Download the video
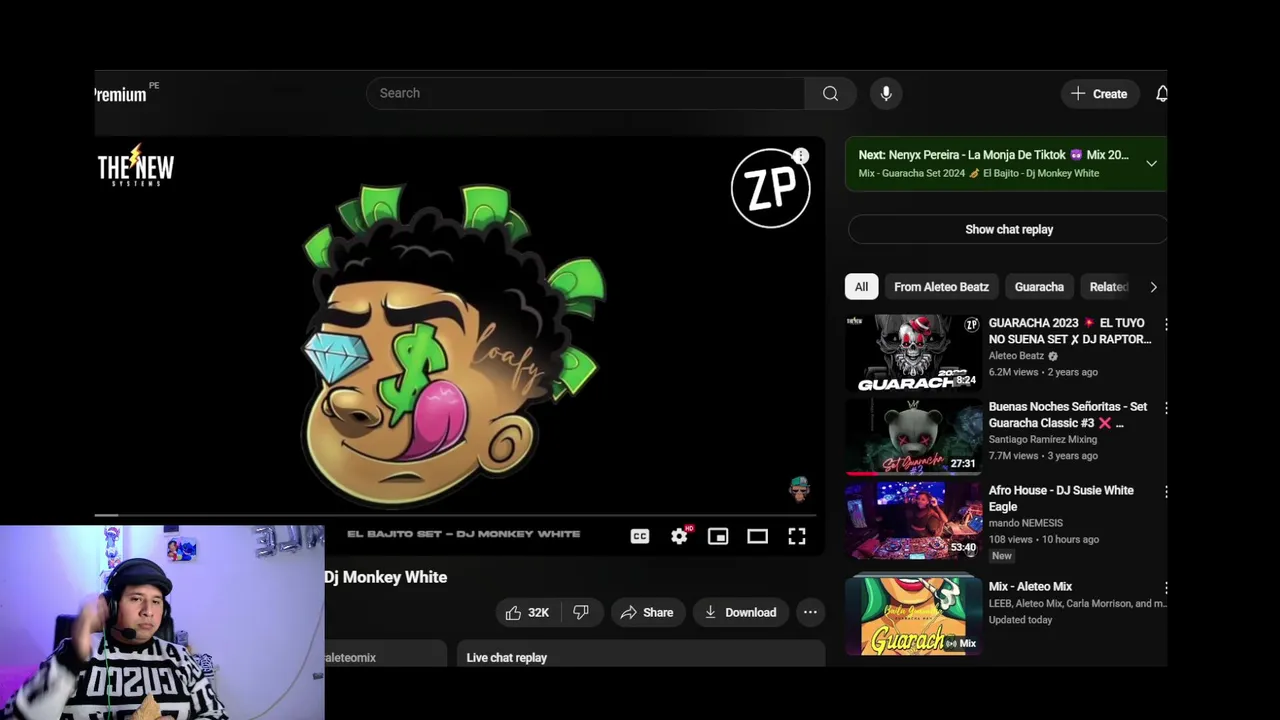This screenshot has width=1280, height=720. point(740,612)
